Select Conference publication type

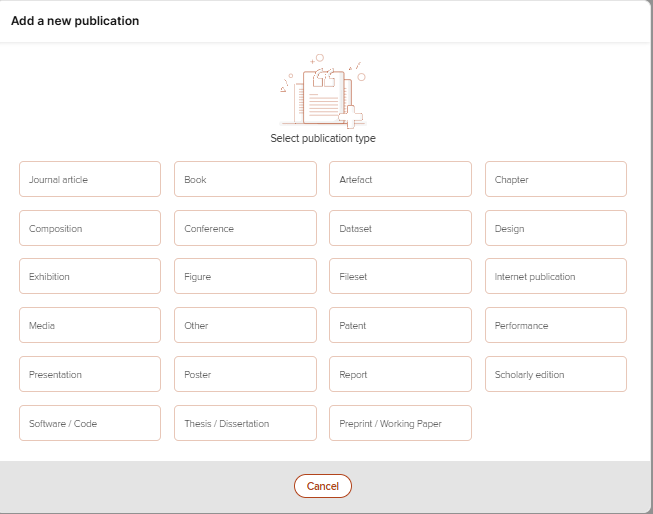(245, 228)
